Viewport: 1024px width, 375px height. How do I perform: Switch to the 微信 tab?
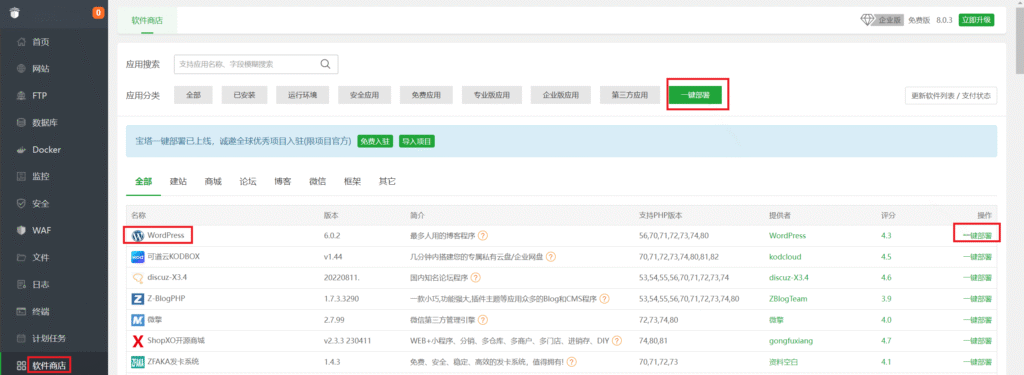(318, 182)
